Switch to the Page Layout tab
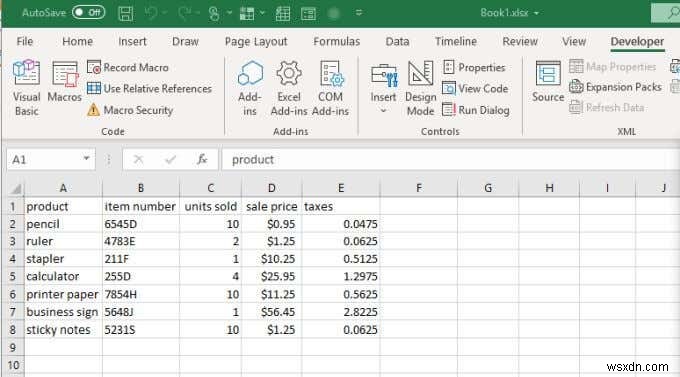 tap(256, 41)
